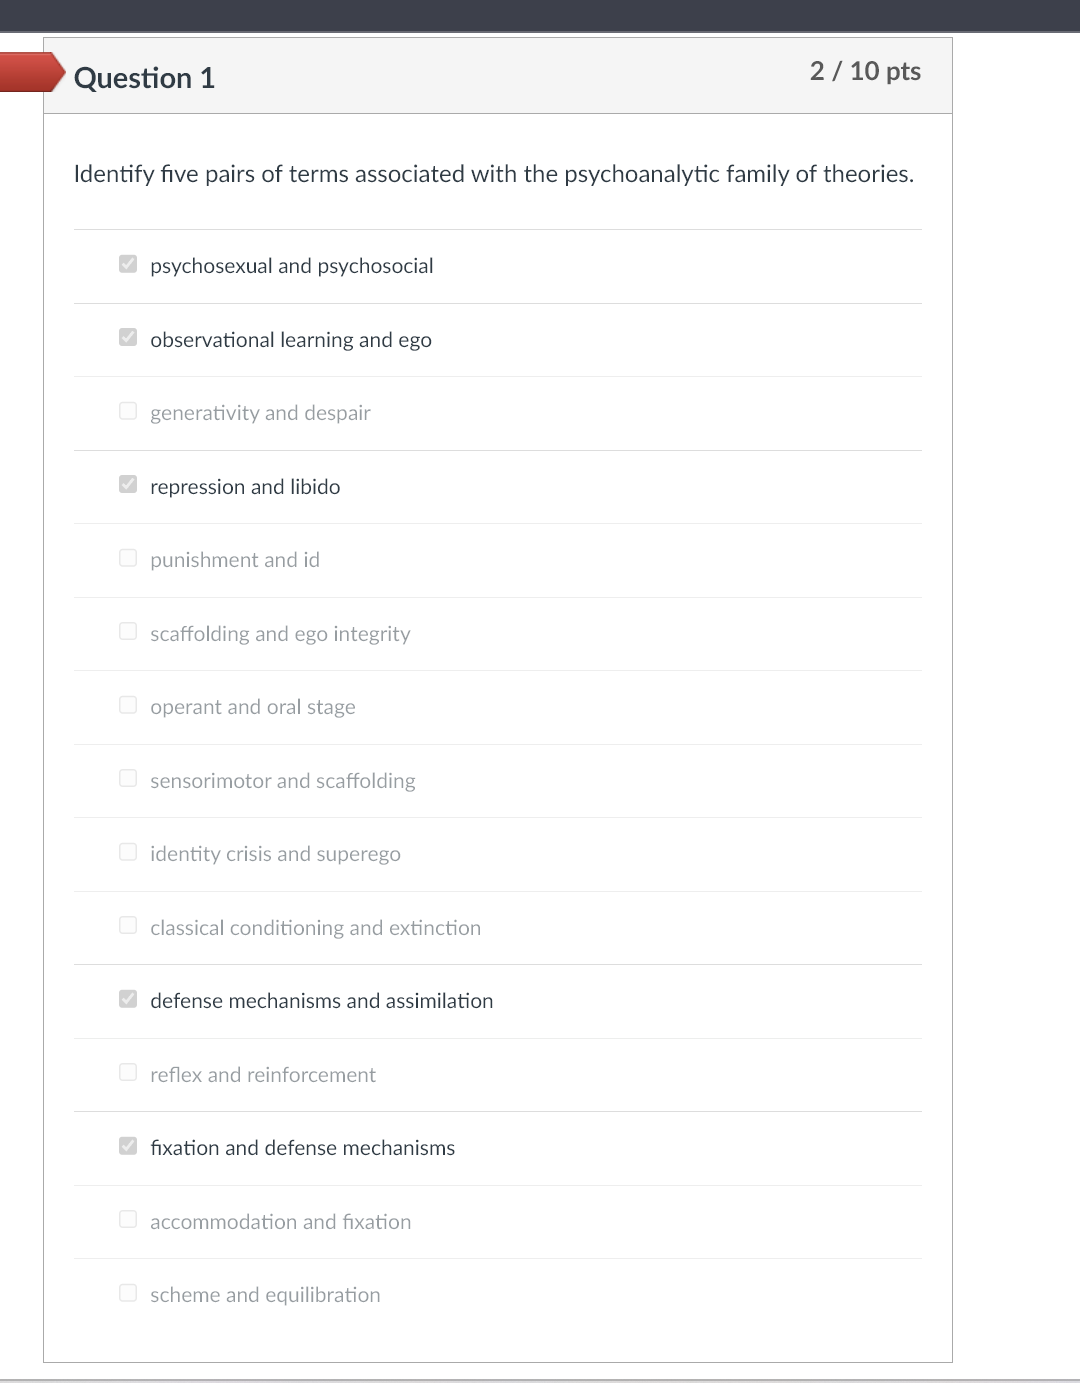The image size is (1080, 1383).
Task: Check the reflex and reinforcement option
Action: click(x=128, y=1072)
